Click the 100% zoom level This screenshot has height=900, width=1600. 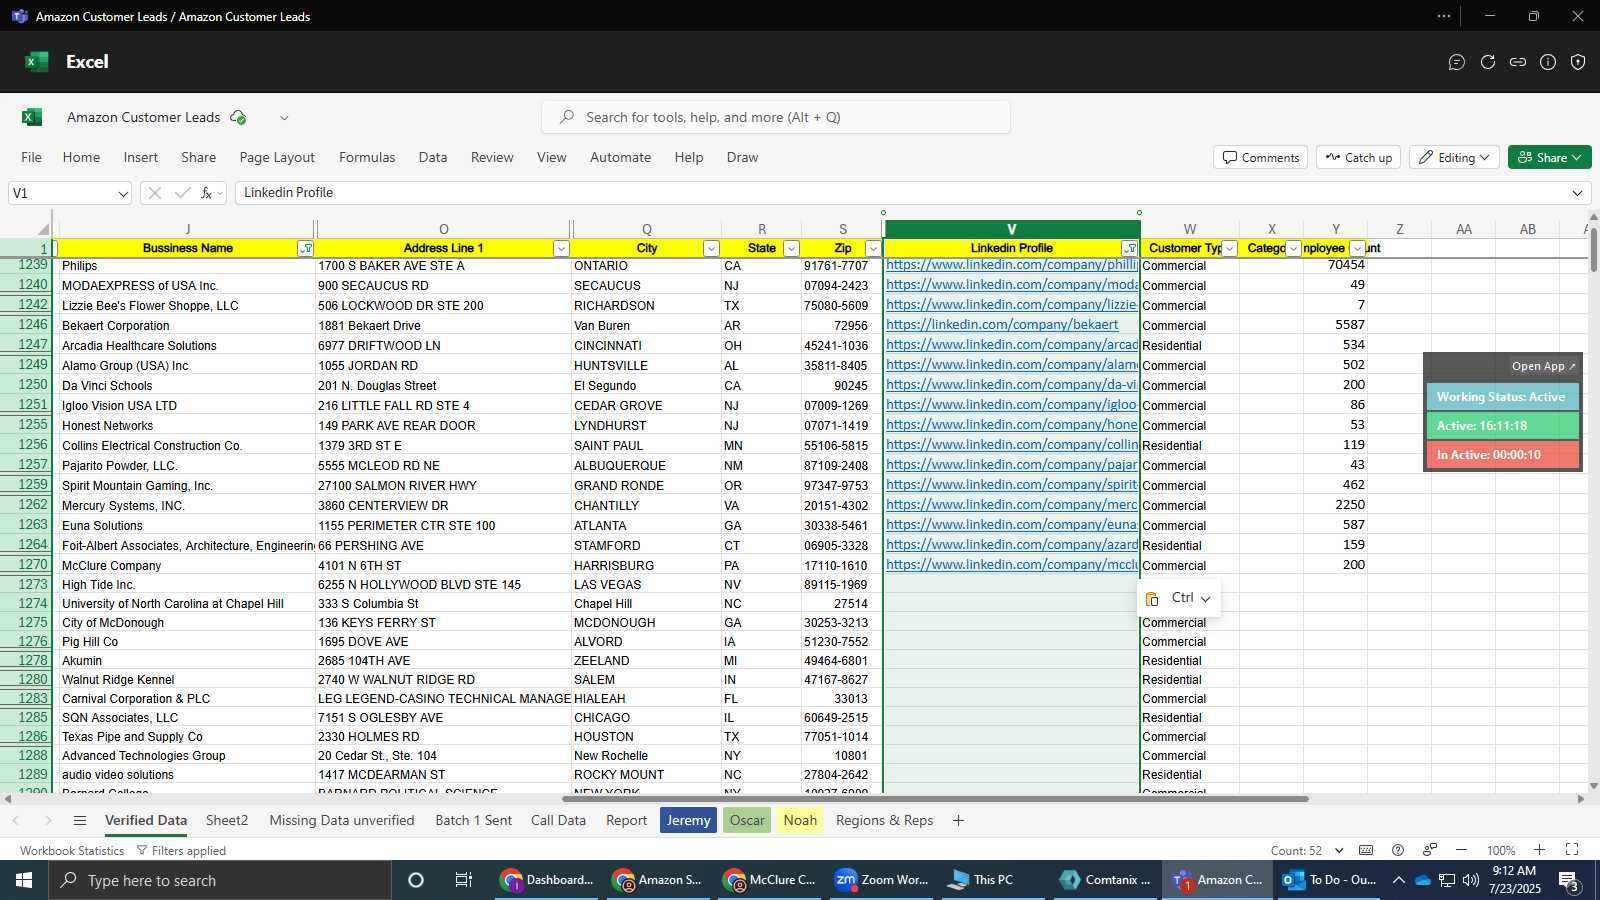(x=1501, y=850)
